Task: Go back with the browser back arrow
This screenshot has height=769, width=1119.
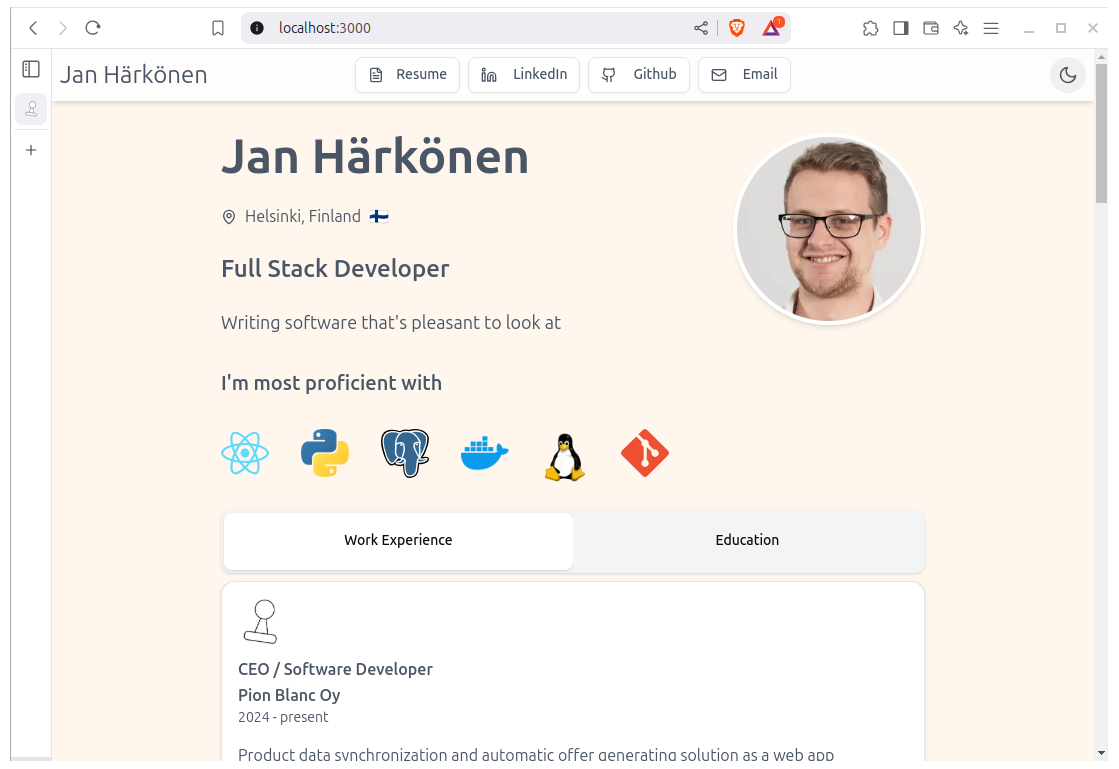Action: click(33, 28)
